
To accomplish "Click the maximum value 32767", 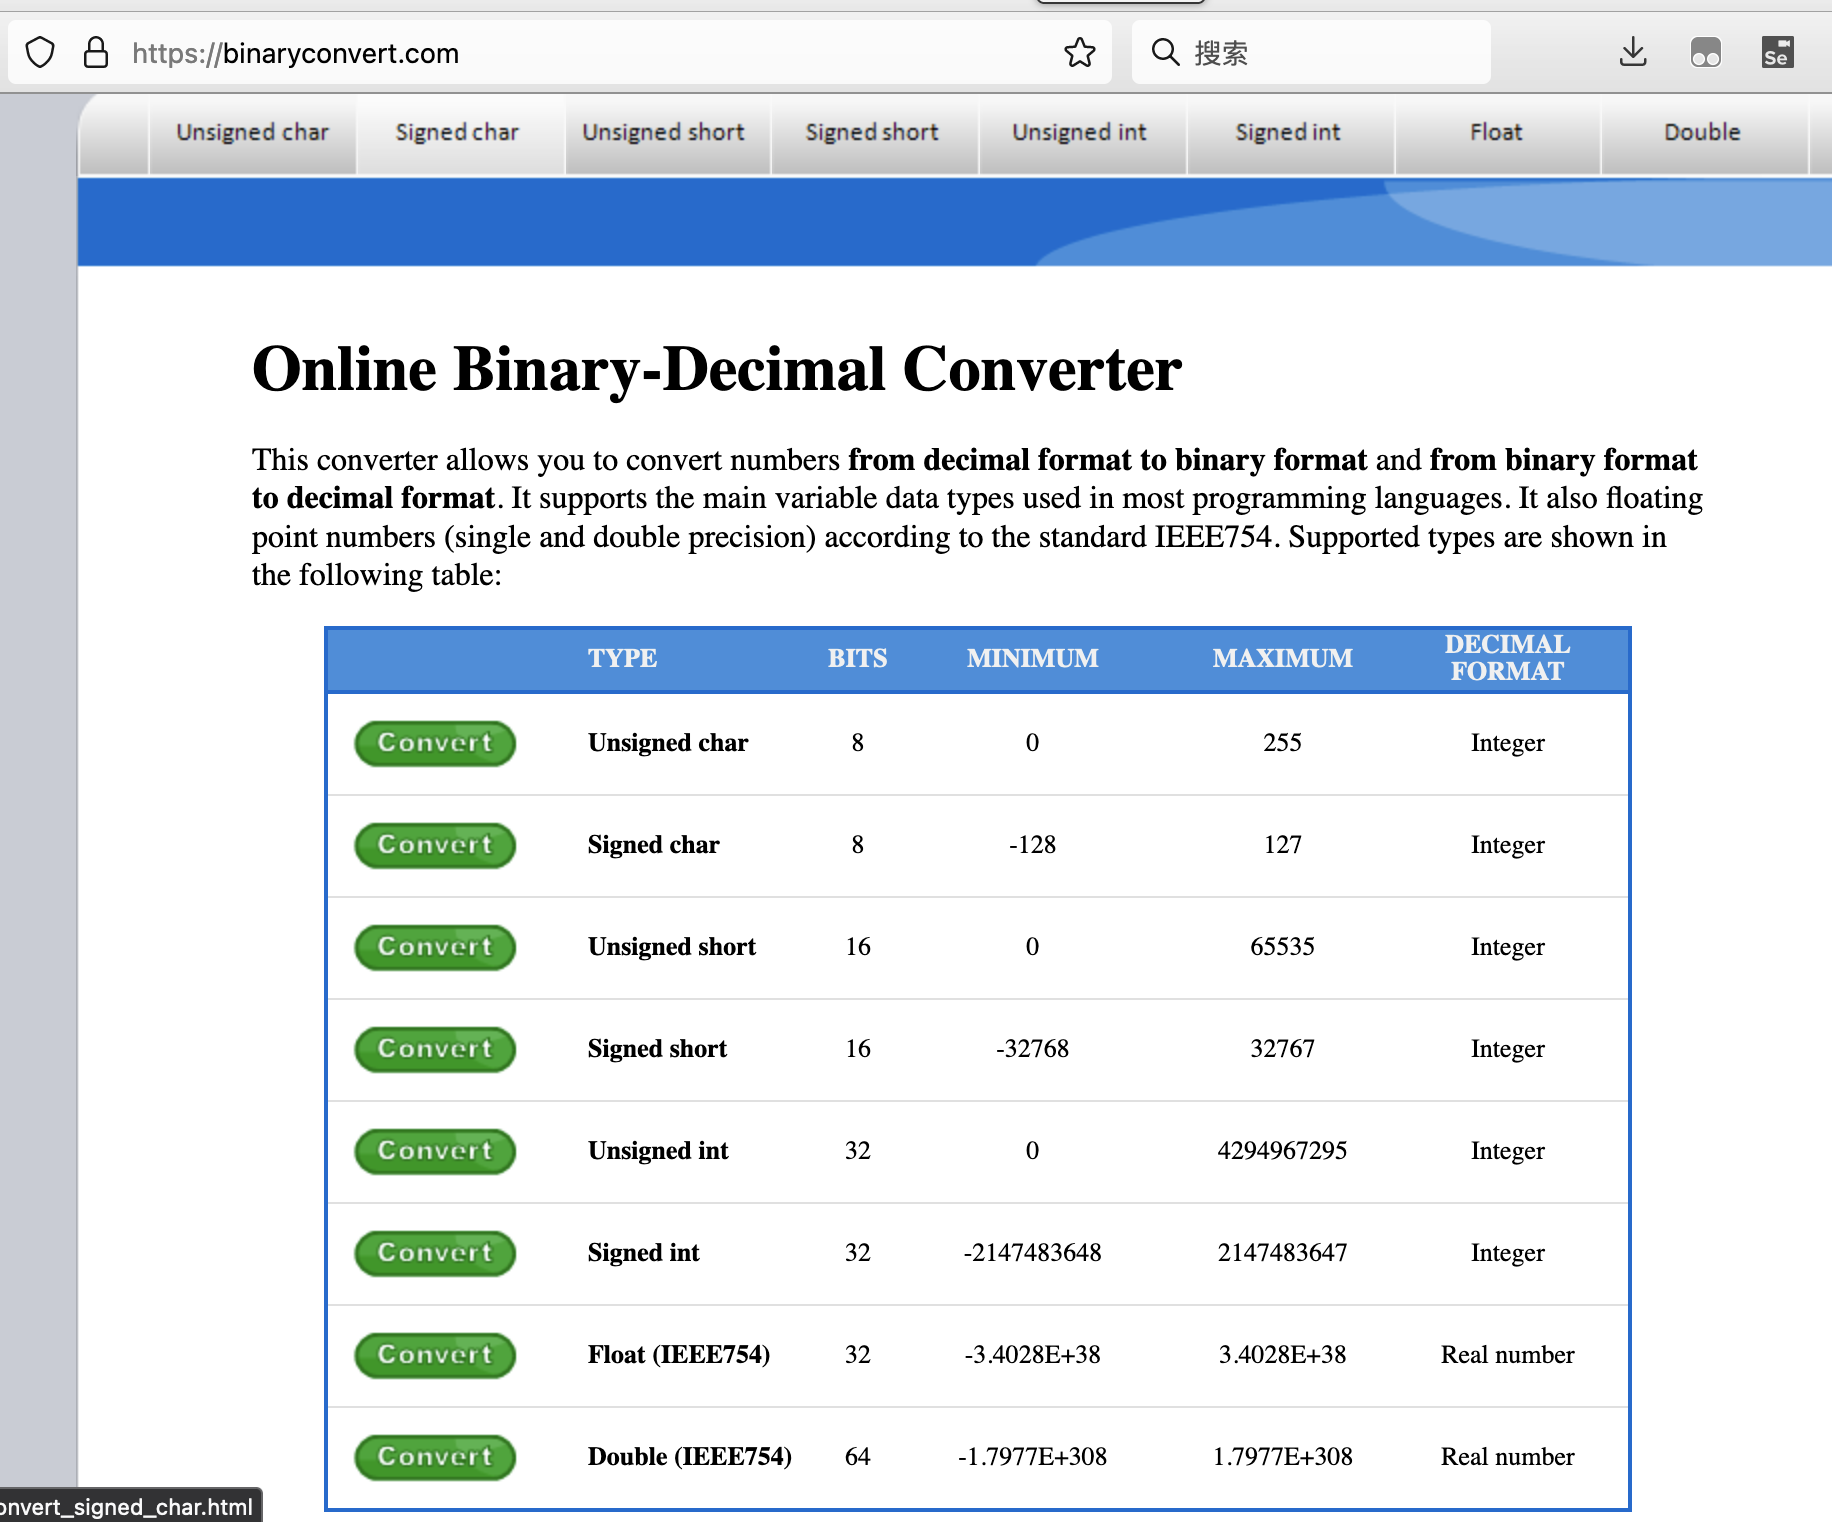I will click(x=1282, y=1049).
